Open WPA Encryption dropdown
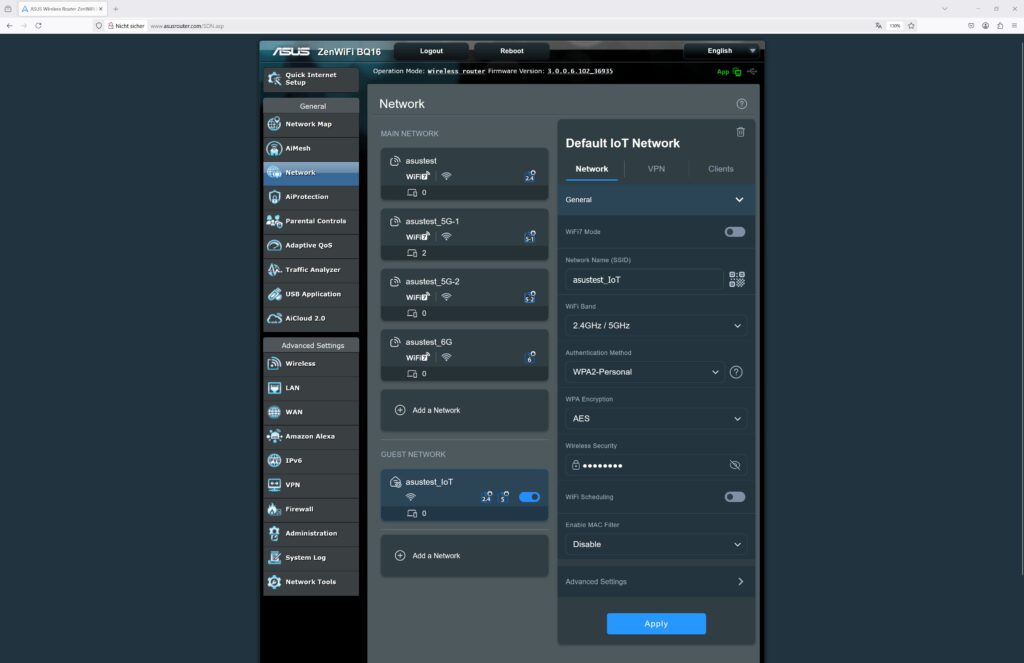This screenshot has height=663, width=1024. pos(656,419)
